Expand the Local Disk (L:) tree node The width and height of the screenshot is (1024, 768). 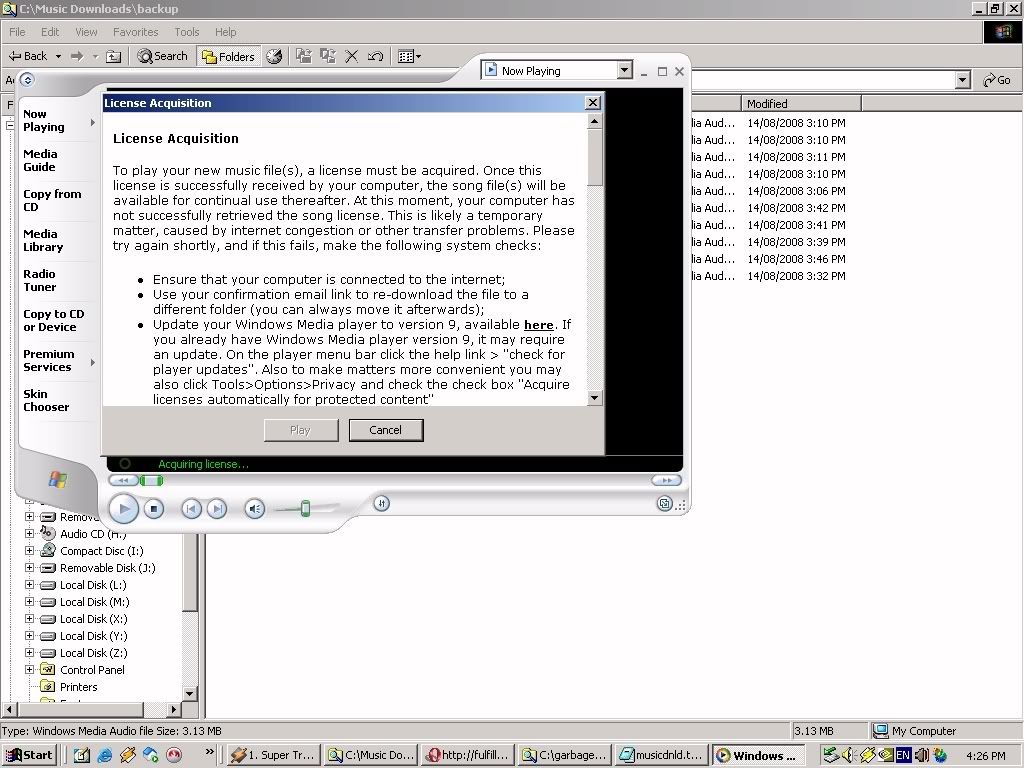pyautogui.click(x=29, y=584)
